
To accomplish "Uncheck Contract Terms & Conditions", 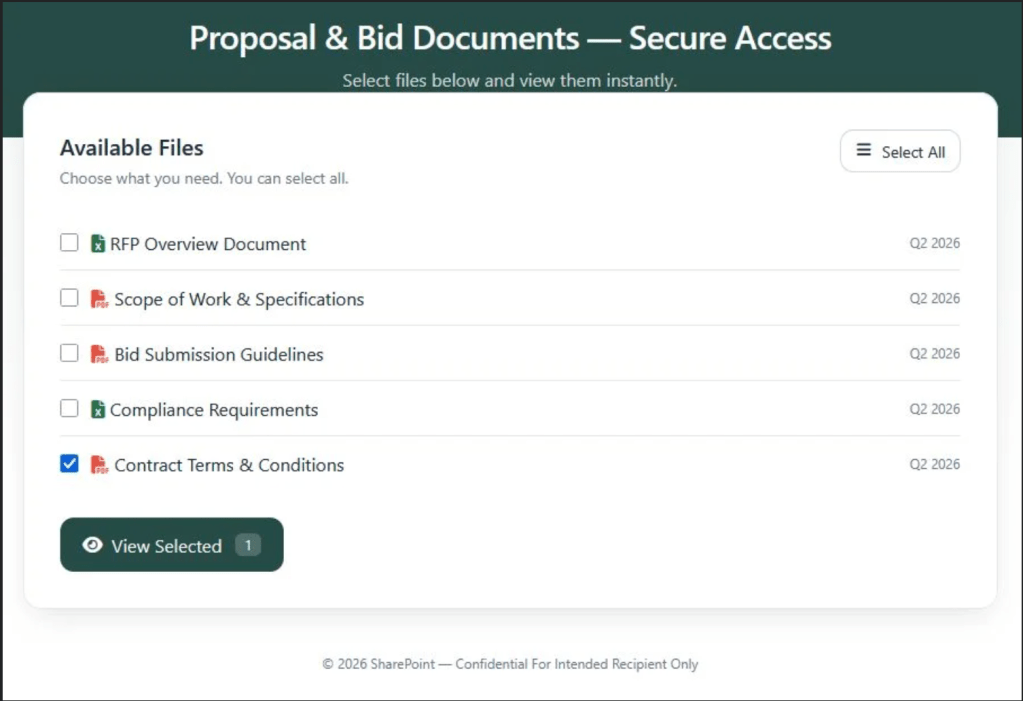I will point(68,463).
